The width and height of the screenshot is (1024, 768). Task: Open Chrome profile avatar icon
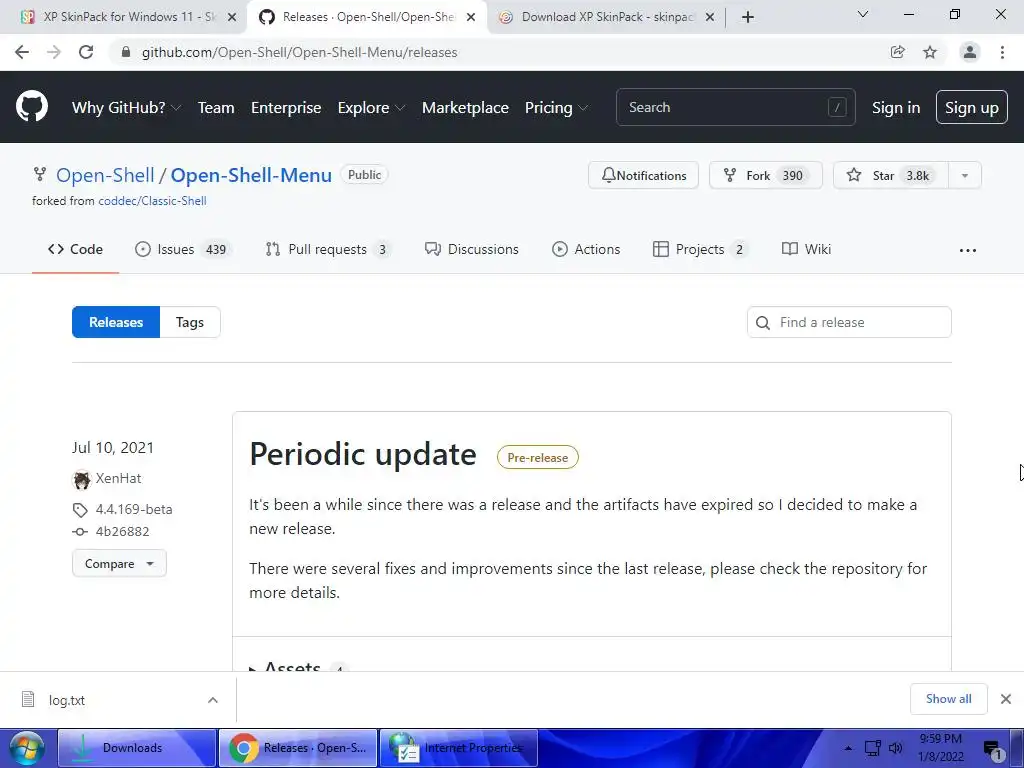970,52
